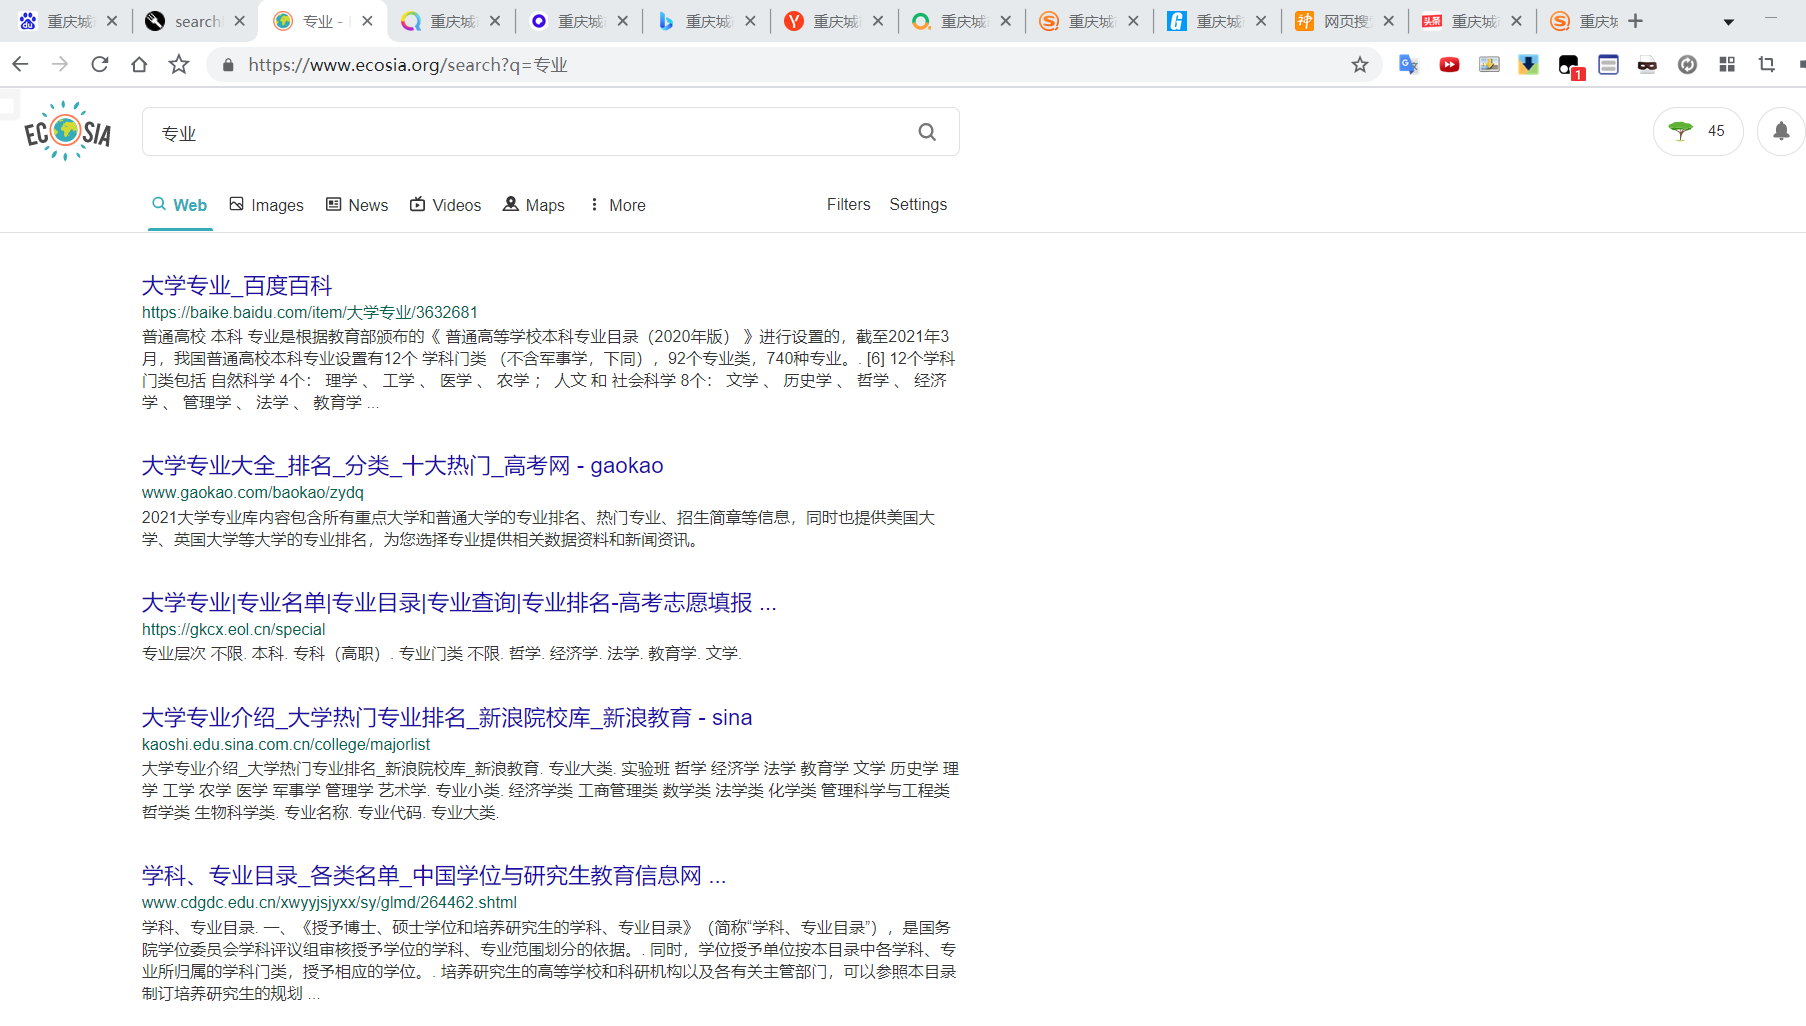This screenshot has height=1026, width=1806.
Task: Click the browser home button
Action: [139, 65]
